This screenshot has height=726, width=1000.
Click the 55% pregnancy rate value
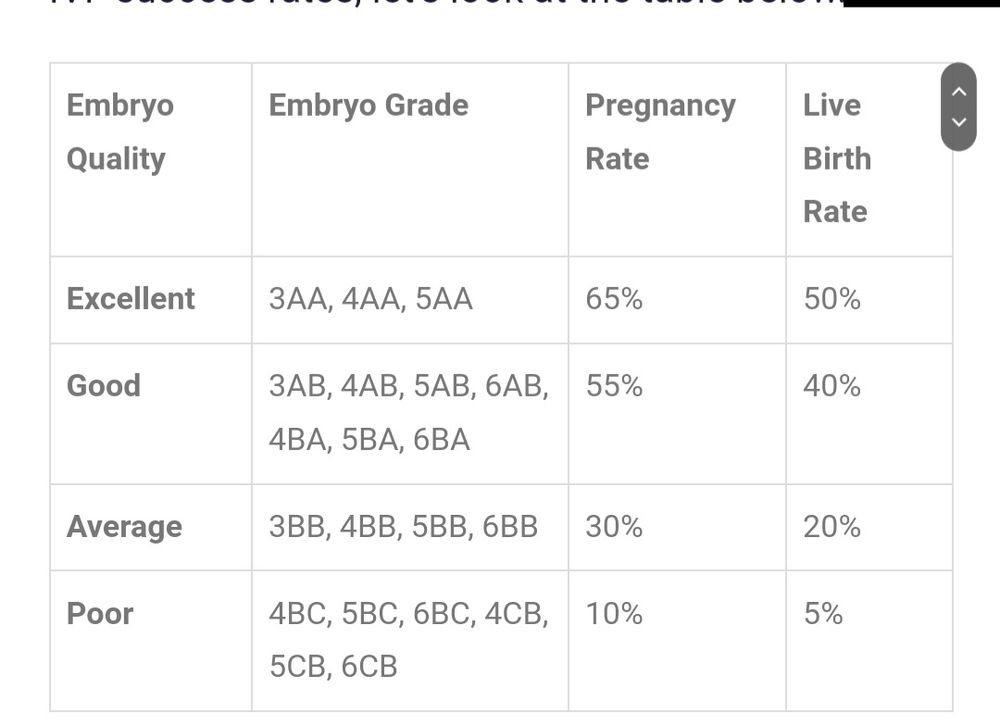(x=614, y=386)
